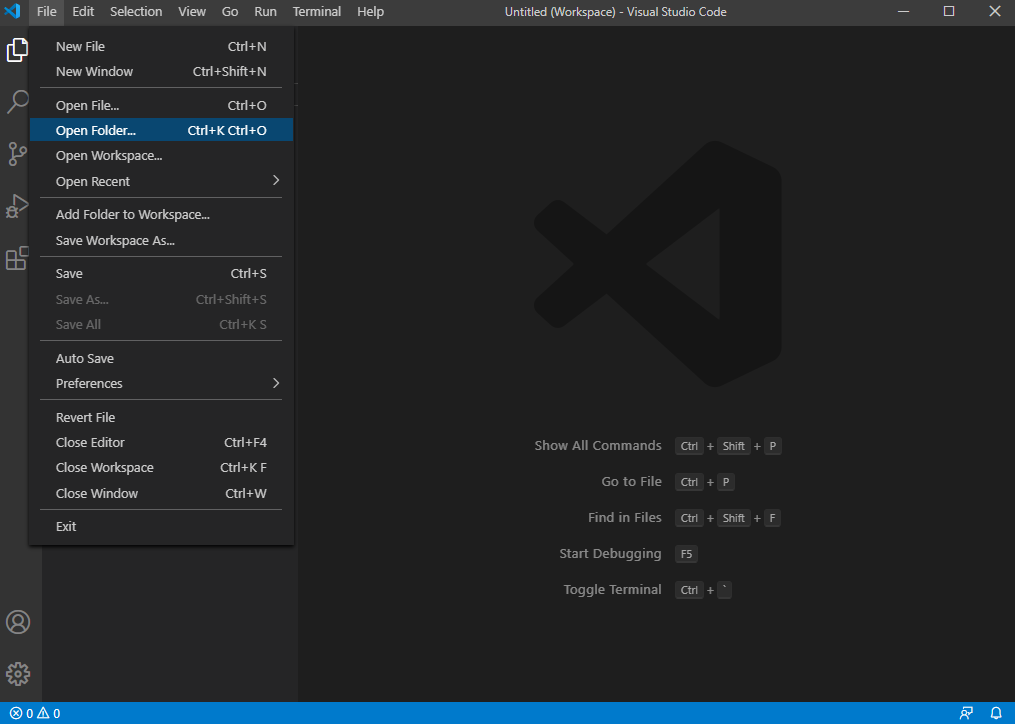The width and height of the screenshot is (1015, 724).
Task: Open the Manage gear icon
Action: pos(17,674)
